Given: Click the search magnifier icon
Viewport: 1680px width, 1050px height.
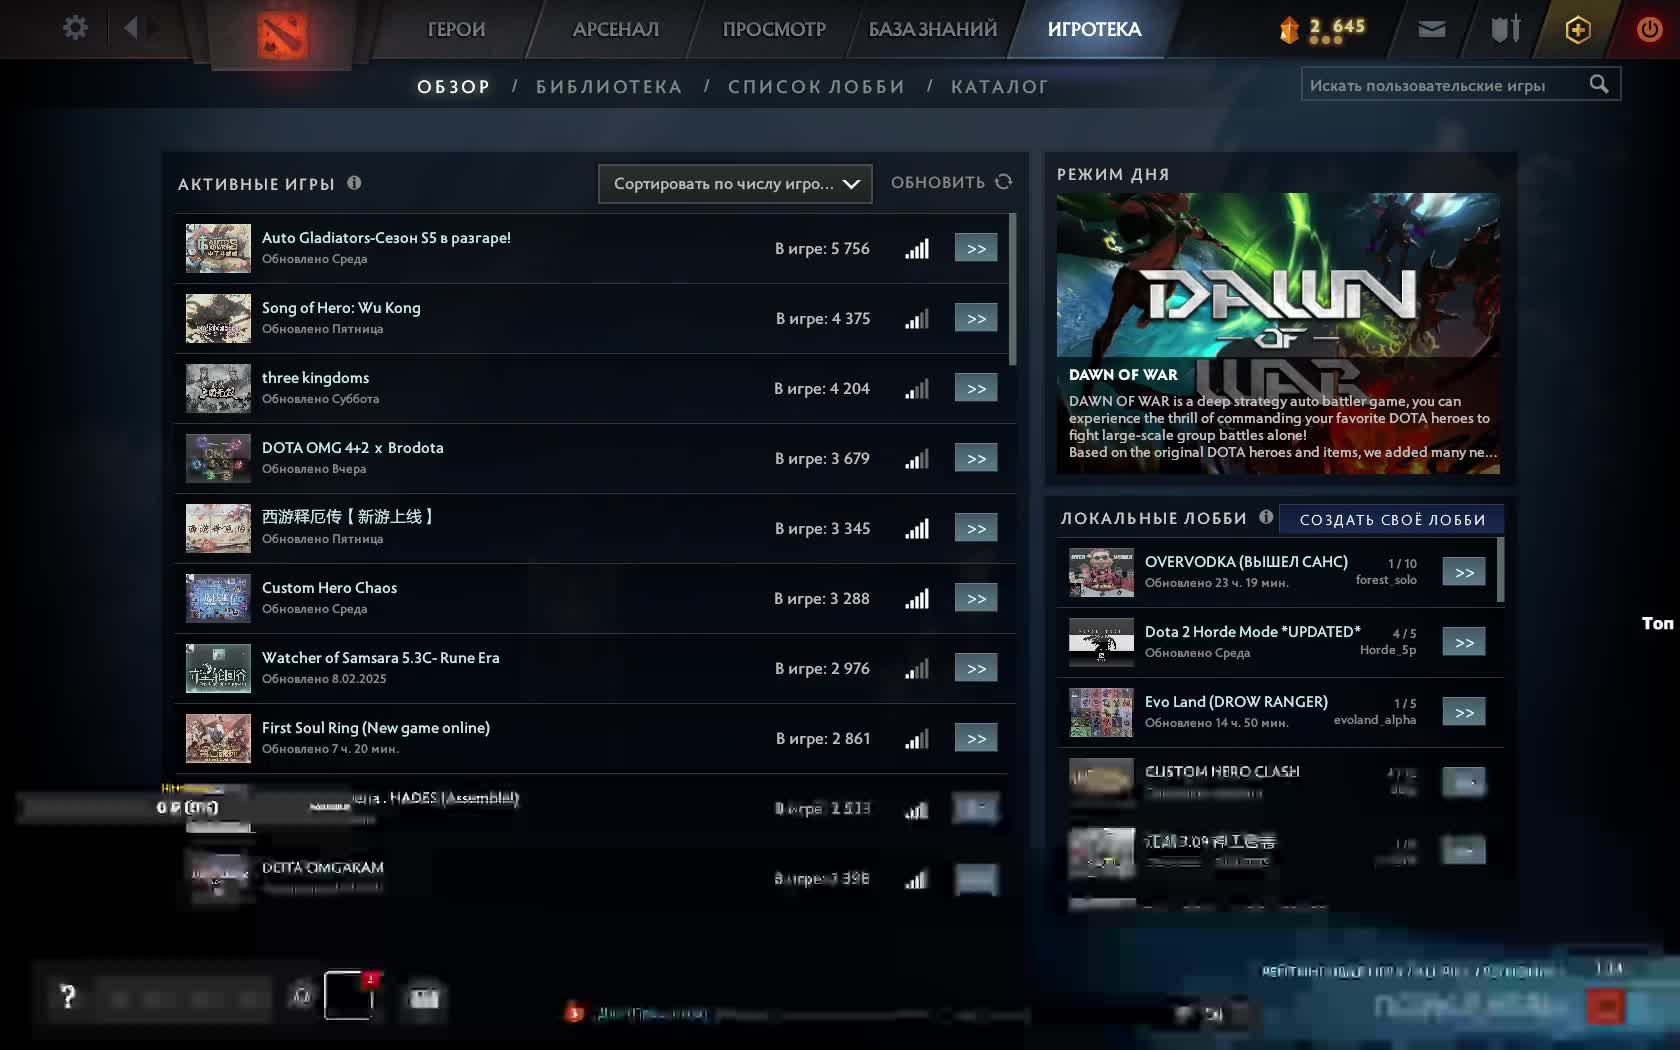Looking at the screenshot, I should (1599, 84).
